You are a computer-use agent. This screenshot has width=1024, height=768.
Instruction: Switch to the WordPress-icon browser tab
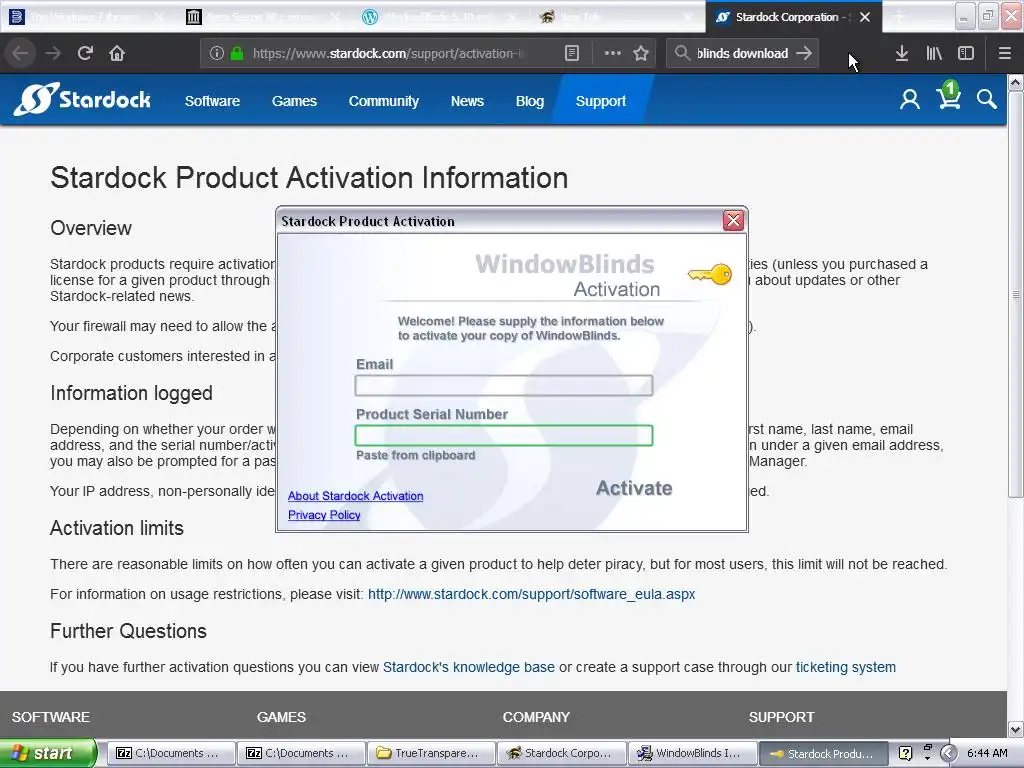point(441,17)
